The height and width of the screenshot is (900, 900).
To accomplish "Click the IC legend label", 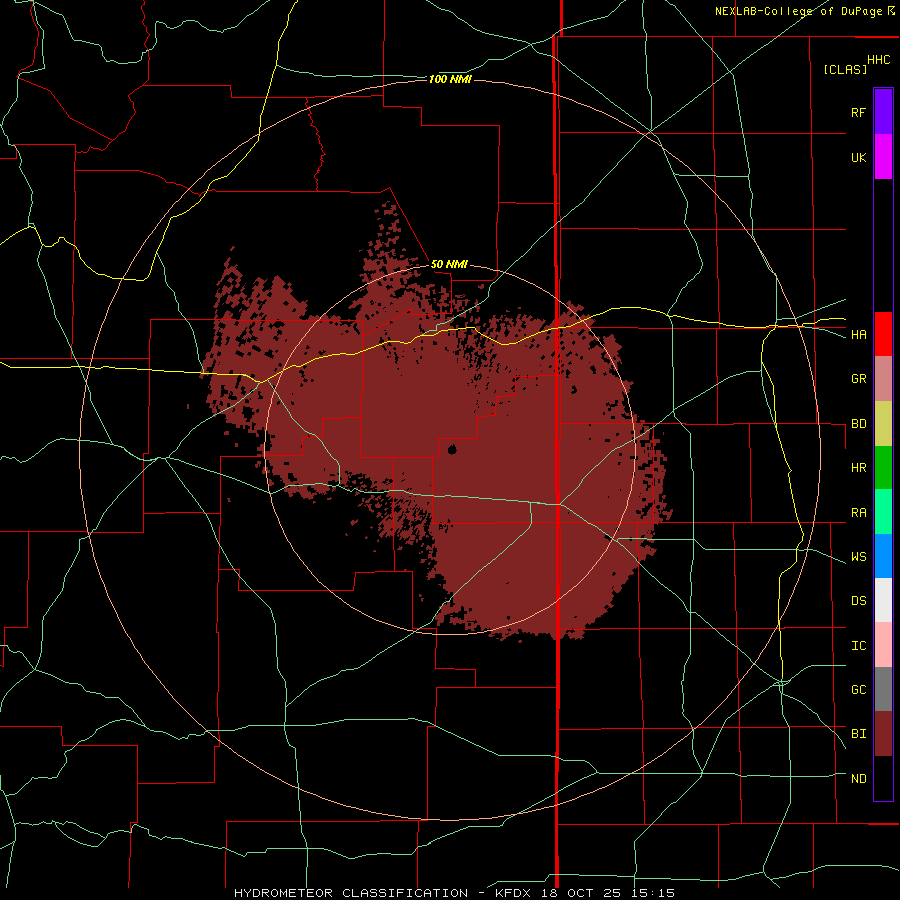I will (x=858, y=646).
